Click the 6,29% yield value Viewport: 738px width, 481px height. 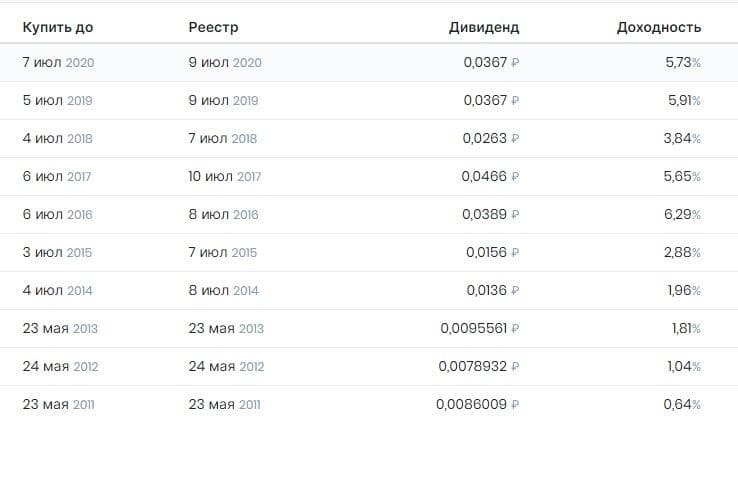coord(683,214)
